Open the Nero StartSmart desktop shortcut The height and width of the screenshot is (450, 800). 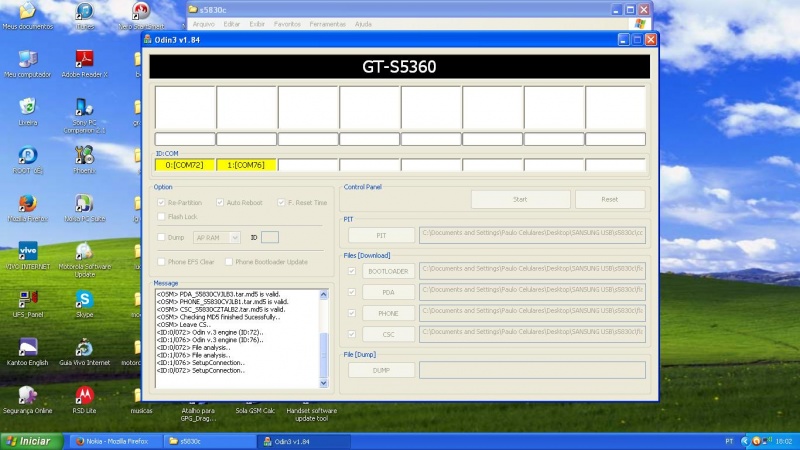(141, 15)
